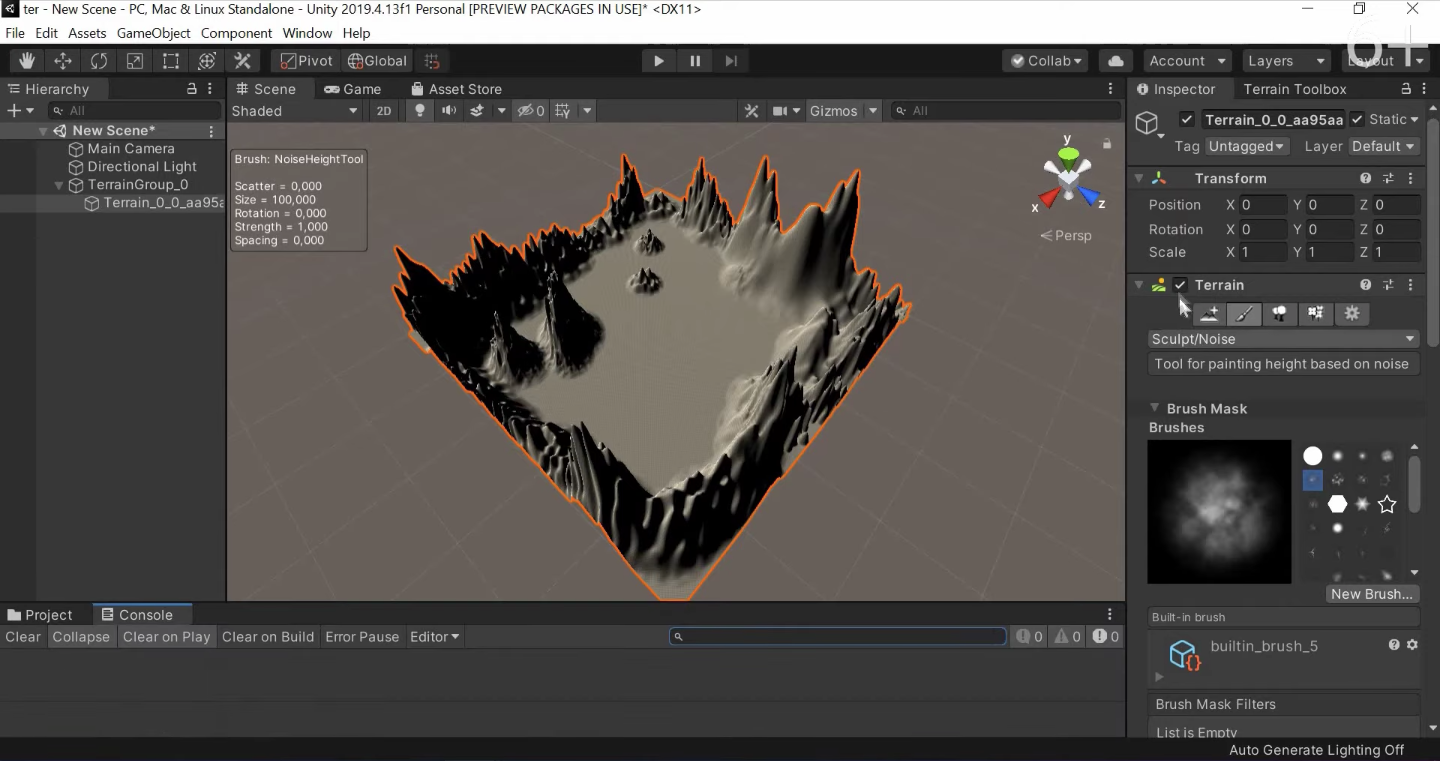This screenshot has height=761, width=1440.
Task: Toggle scene lighting bulb icon
Action: [420, 111]
